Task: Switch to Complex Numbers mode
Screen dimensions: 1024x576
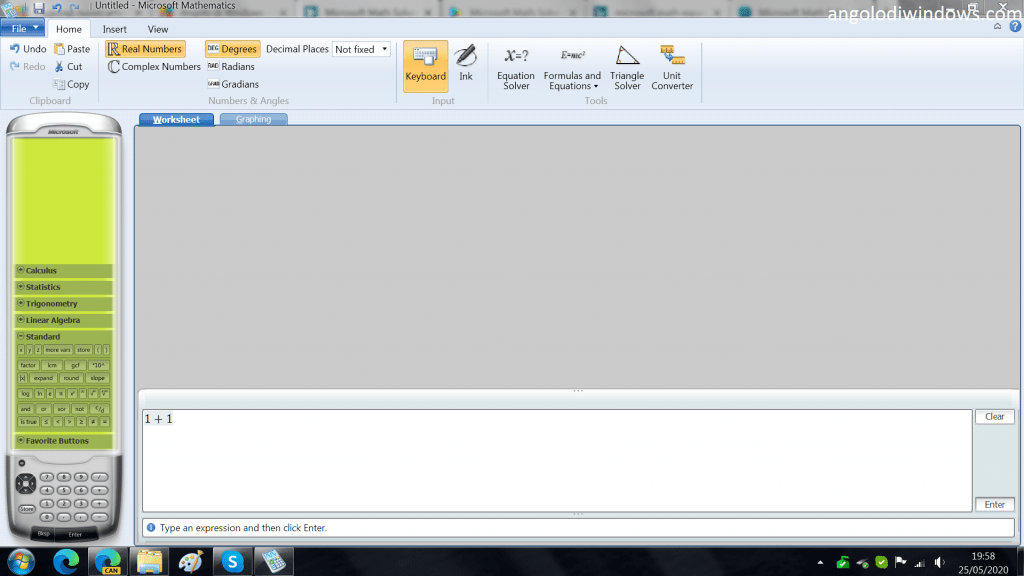Action: click(x=154, y=67)
